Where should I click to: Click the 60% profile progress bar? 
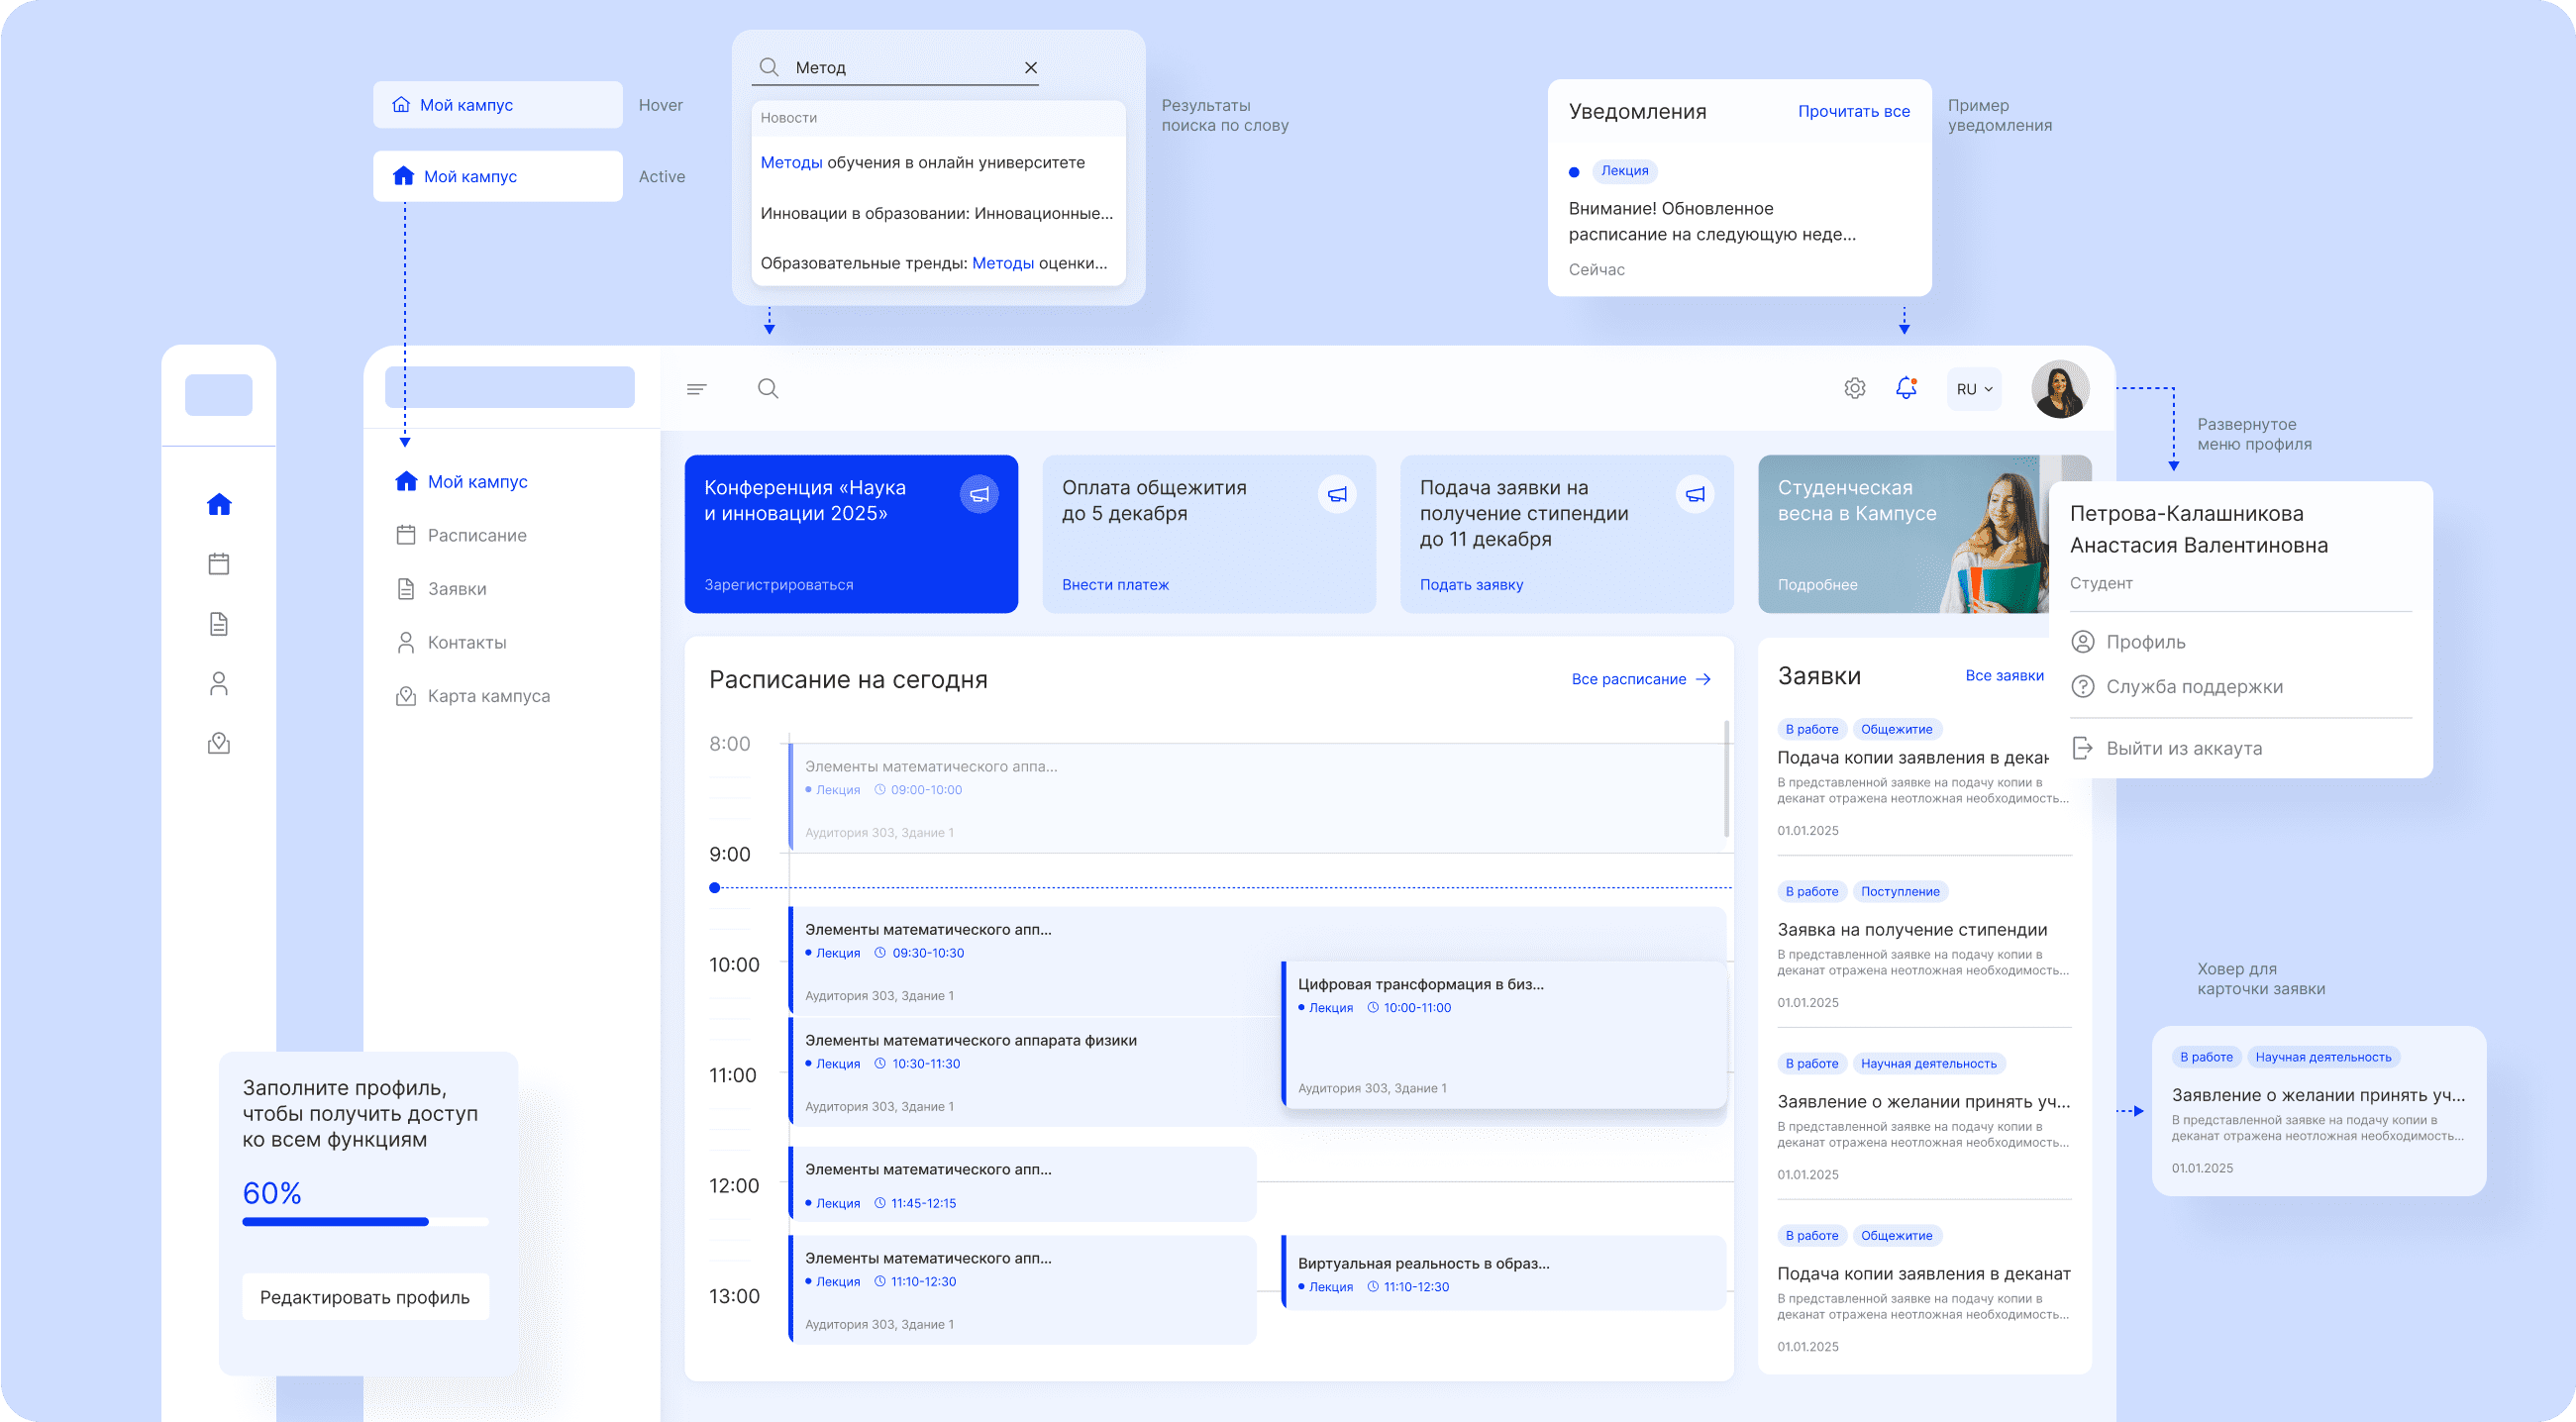pyautogui.click(x=365, y=1221)
